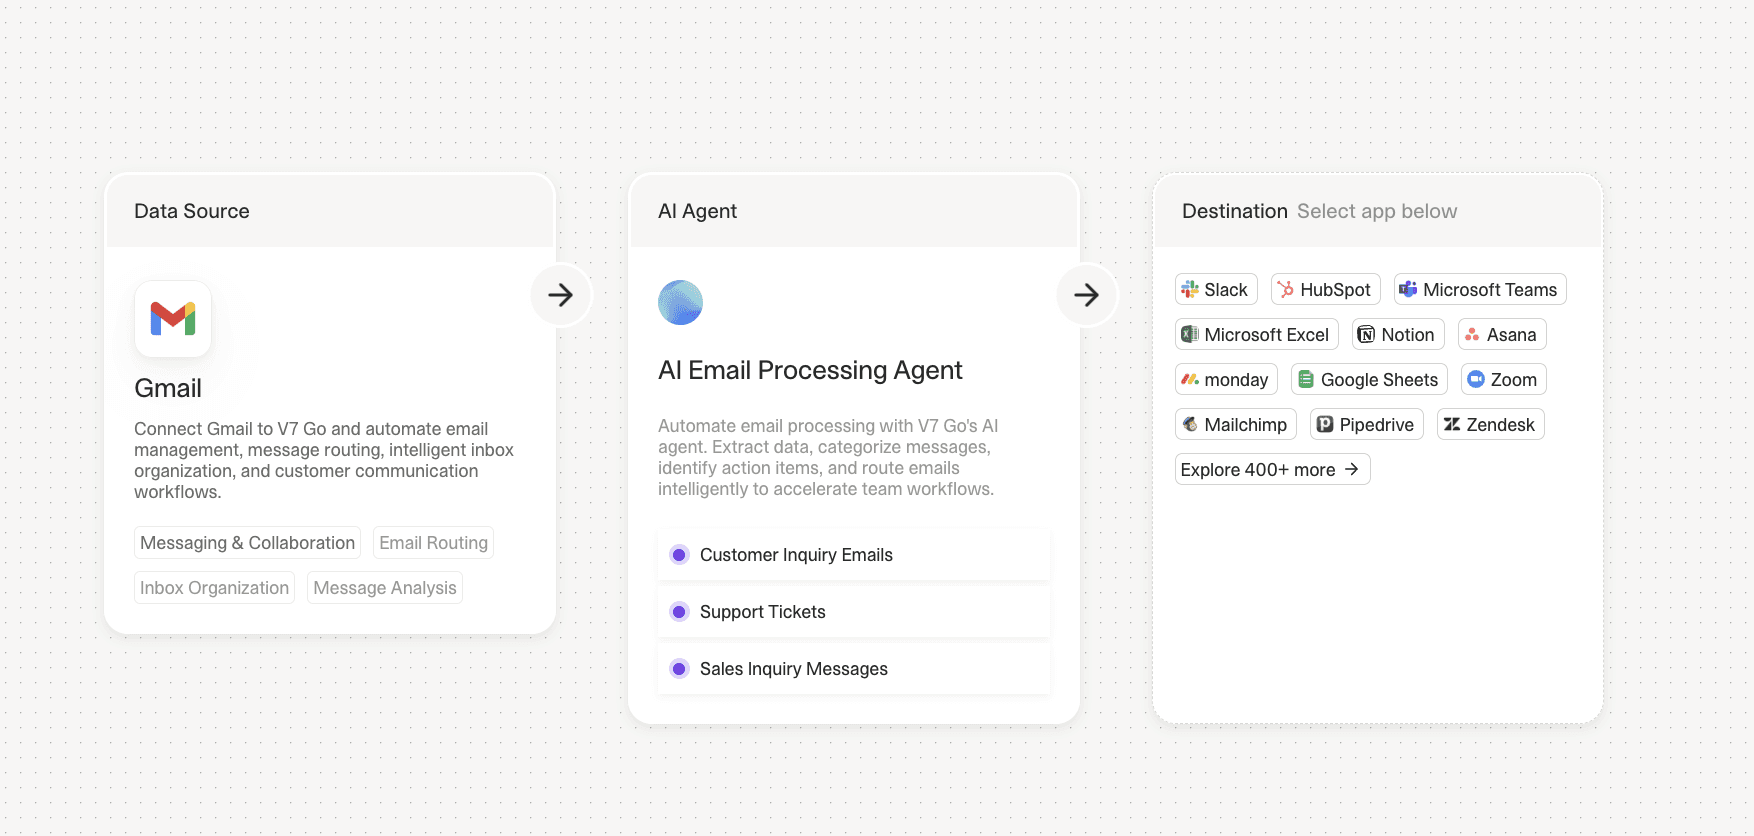Click the Destination header label
The height and width of the screenshot is (836, 1754).
click(1234, 211)
